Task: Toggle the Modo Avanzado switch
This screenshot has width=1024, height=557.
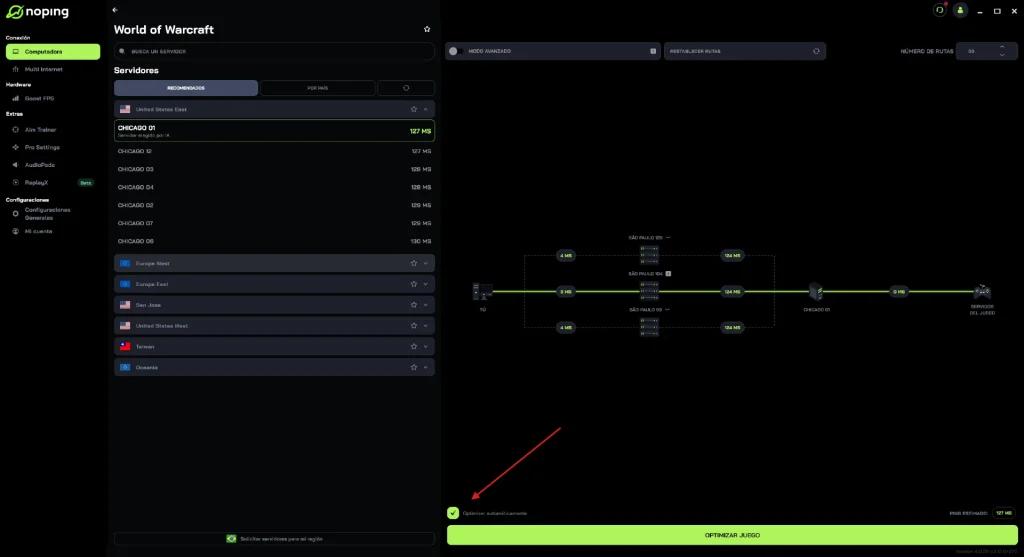Action: click(455, 51)
